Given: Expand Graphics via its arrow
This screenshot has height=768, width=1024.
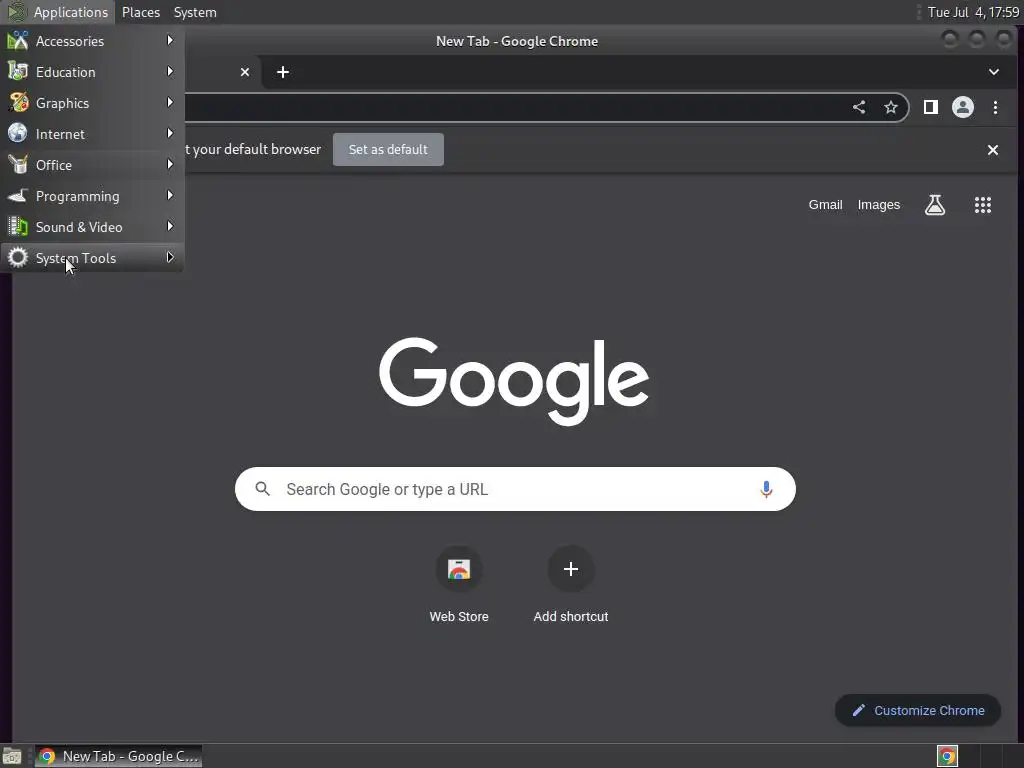Looking at the screenshot, I should pos(170,102).
